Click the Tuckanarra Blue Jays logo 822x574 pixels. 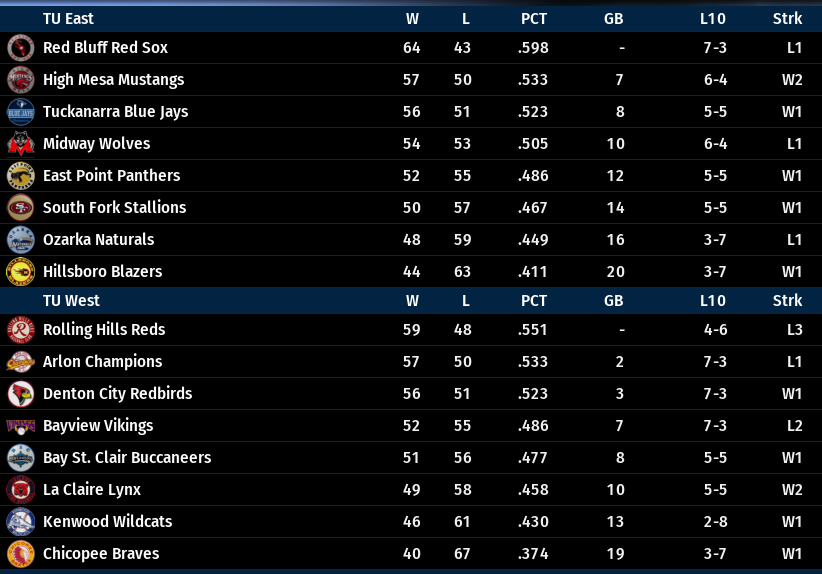(20, 112)
